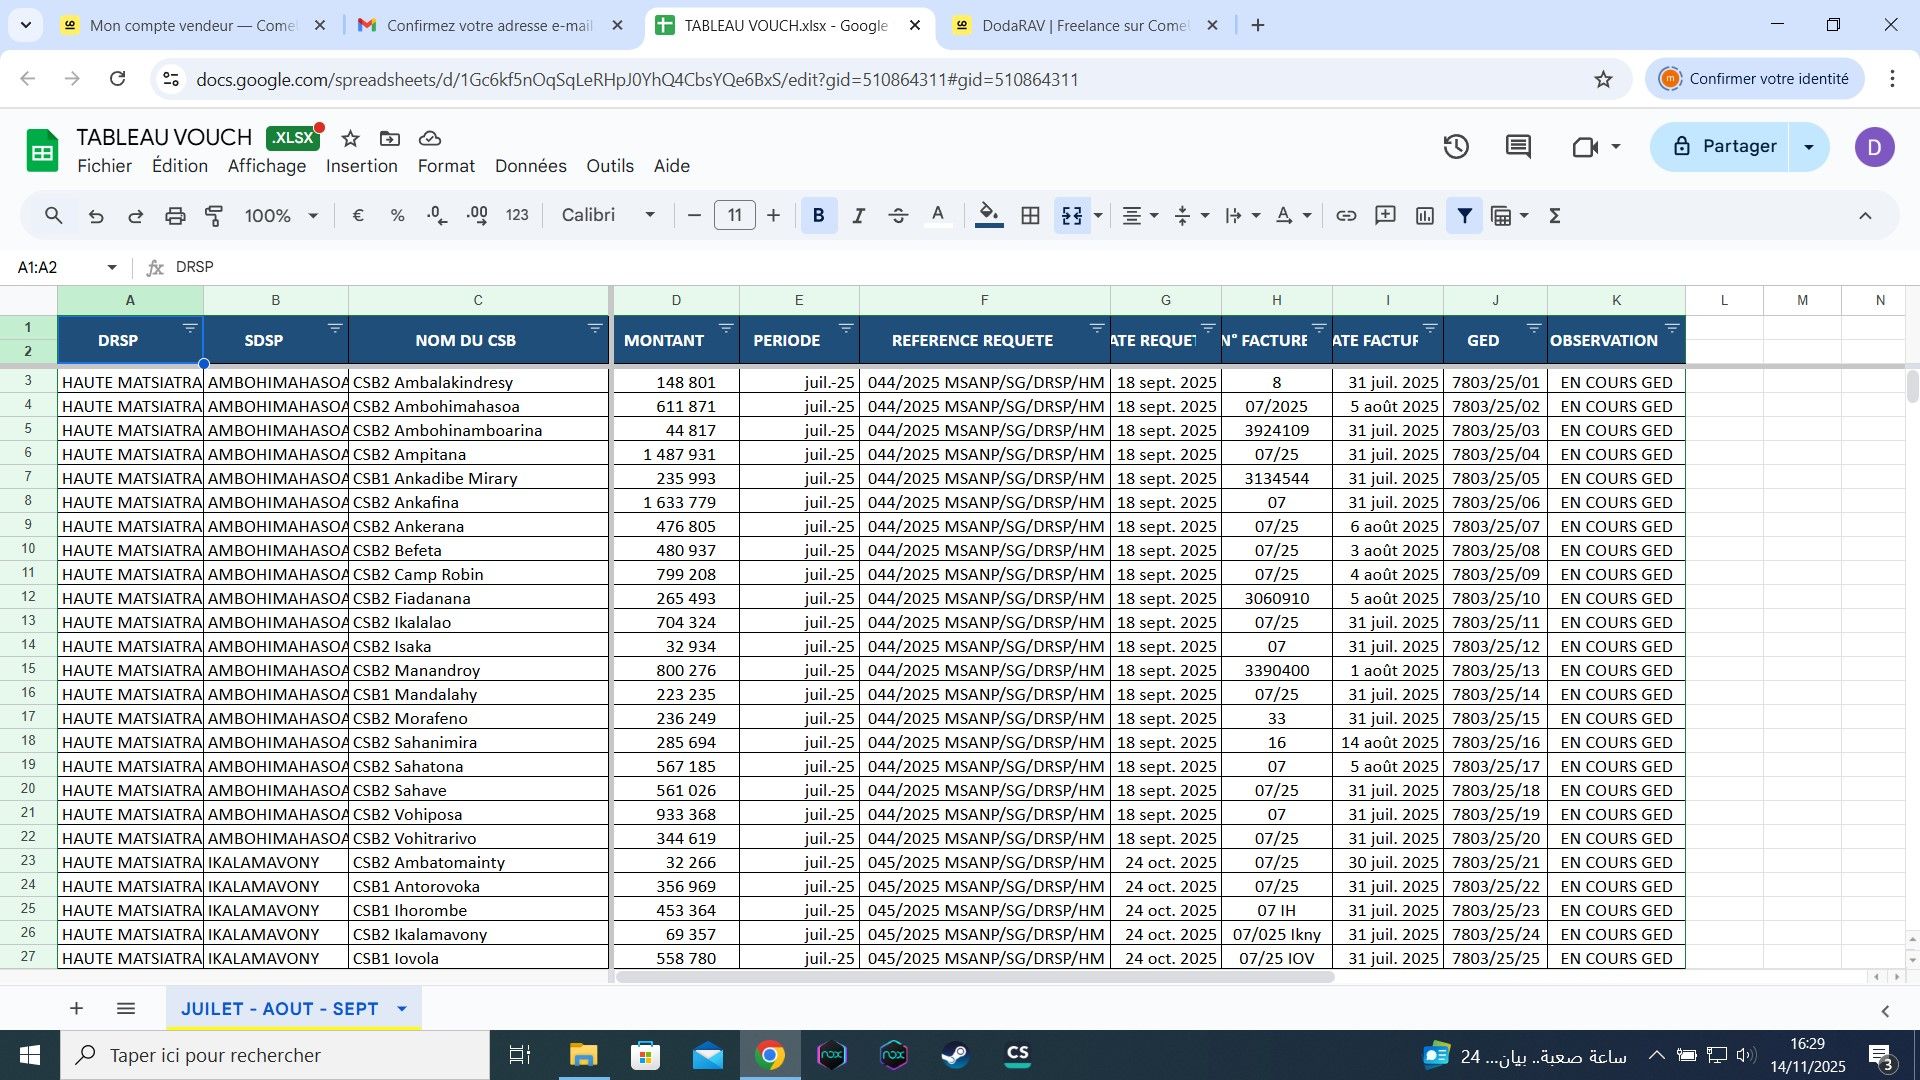Image resolution: width=1920 pixels, height=1080 pixels.
Task: Click the insert chart icon
Action: click(x=1425, y=215)
